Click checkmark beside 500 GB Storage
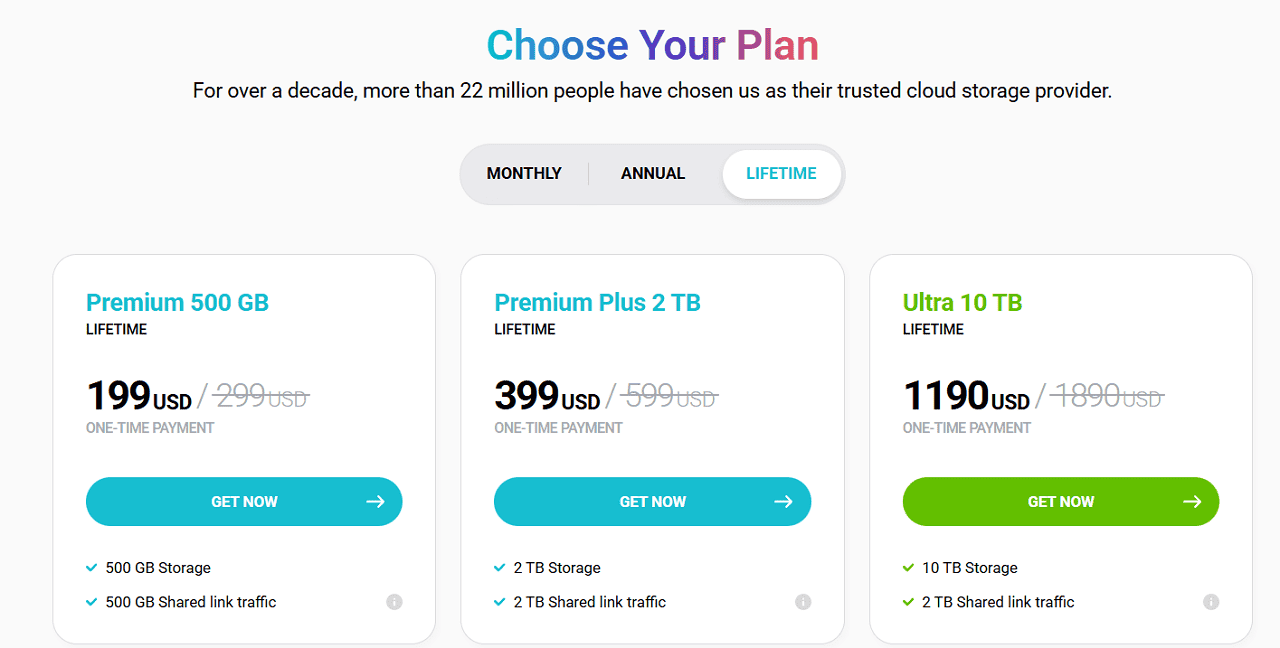 click(92, 568)
